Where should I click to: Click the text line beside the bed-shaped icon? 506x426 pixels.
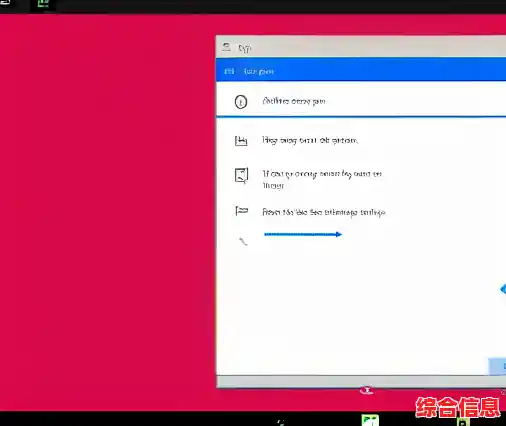(310, 140)
